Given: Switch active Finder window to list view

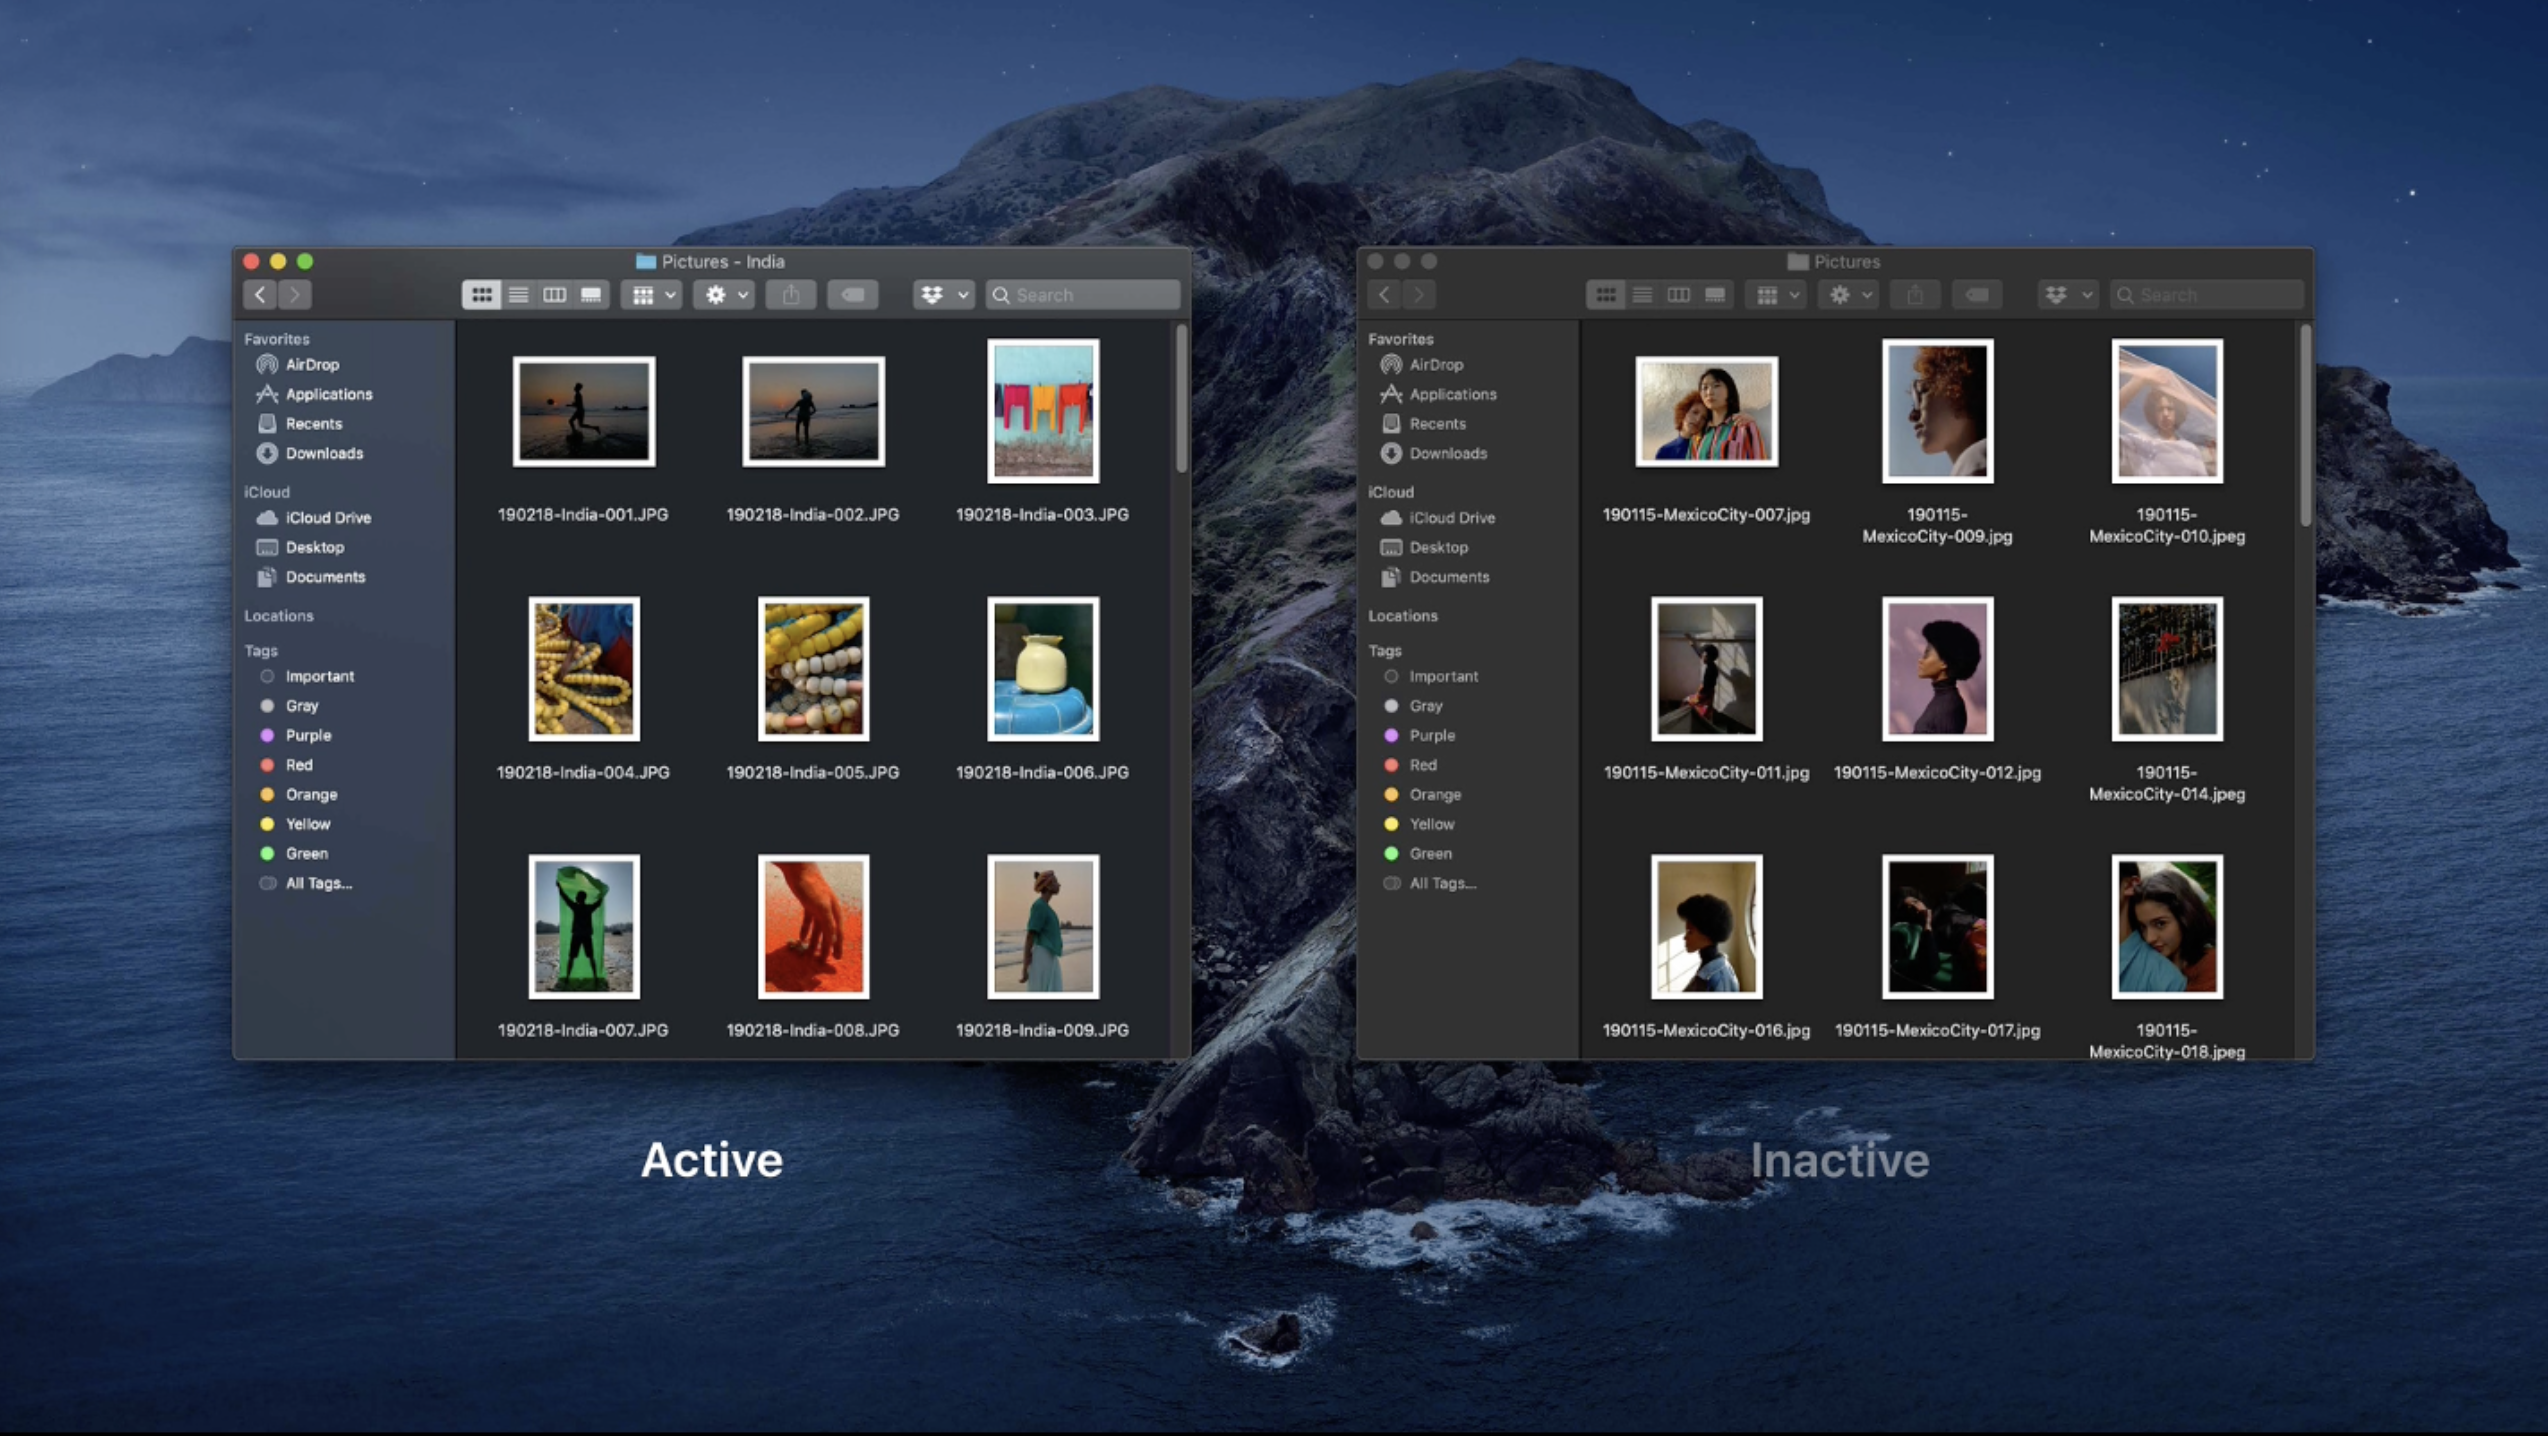Looking at the screenshot, I should [x=518, y=295].
